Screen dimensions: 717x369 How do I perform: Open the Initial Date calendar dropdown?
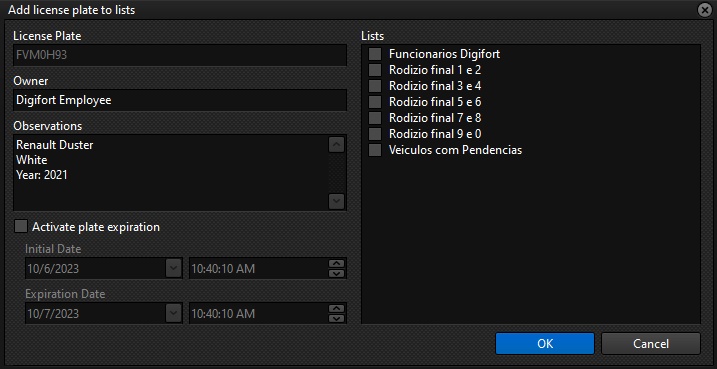(x=173, y=268)
